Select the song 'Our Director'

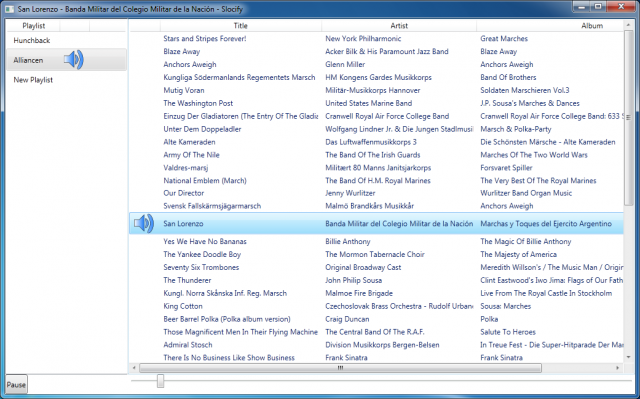click(x=184, y=193)
